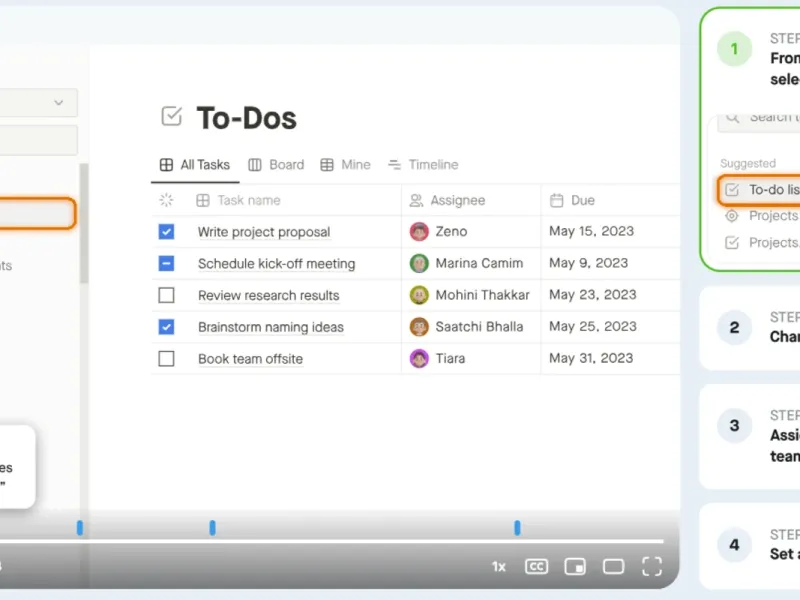Click Tiara's avatar icon
The width and height of the screenshot is (800, 600).
419,359
